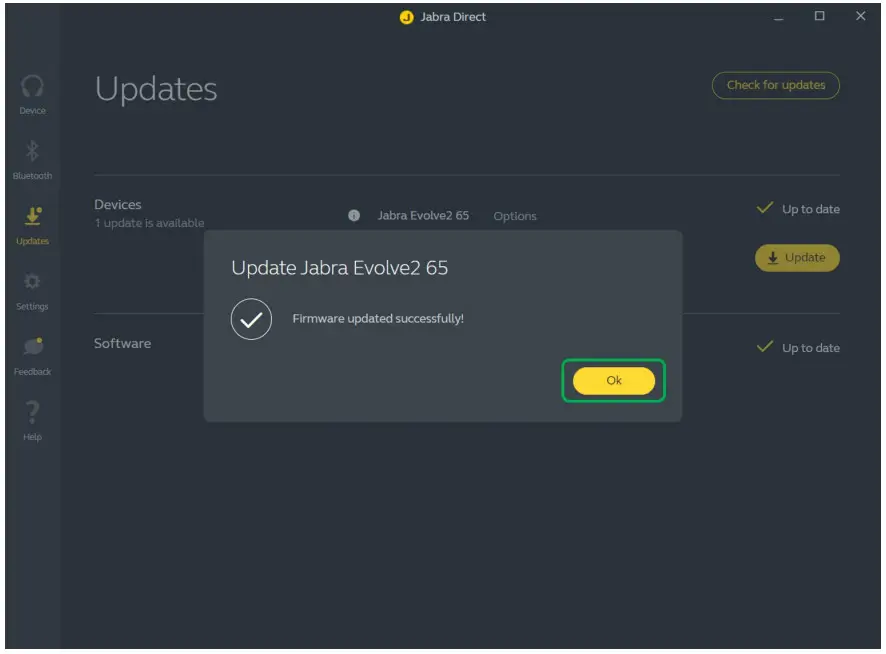Open Options for Jabra Evolve2 65
The image size is (886, 654).
click(515, 216)
